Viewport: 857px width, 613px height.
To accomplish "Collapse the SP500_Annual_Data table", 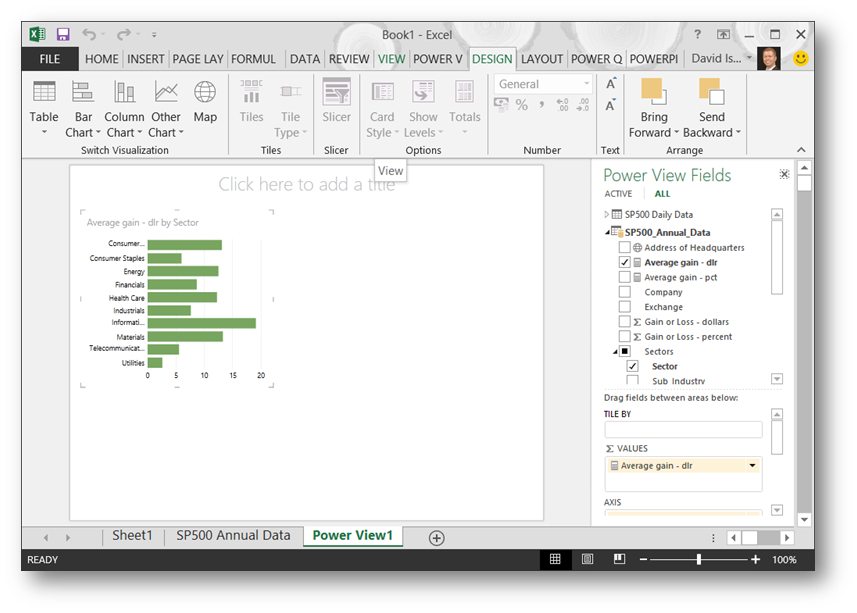I will [607, 233].
